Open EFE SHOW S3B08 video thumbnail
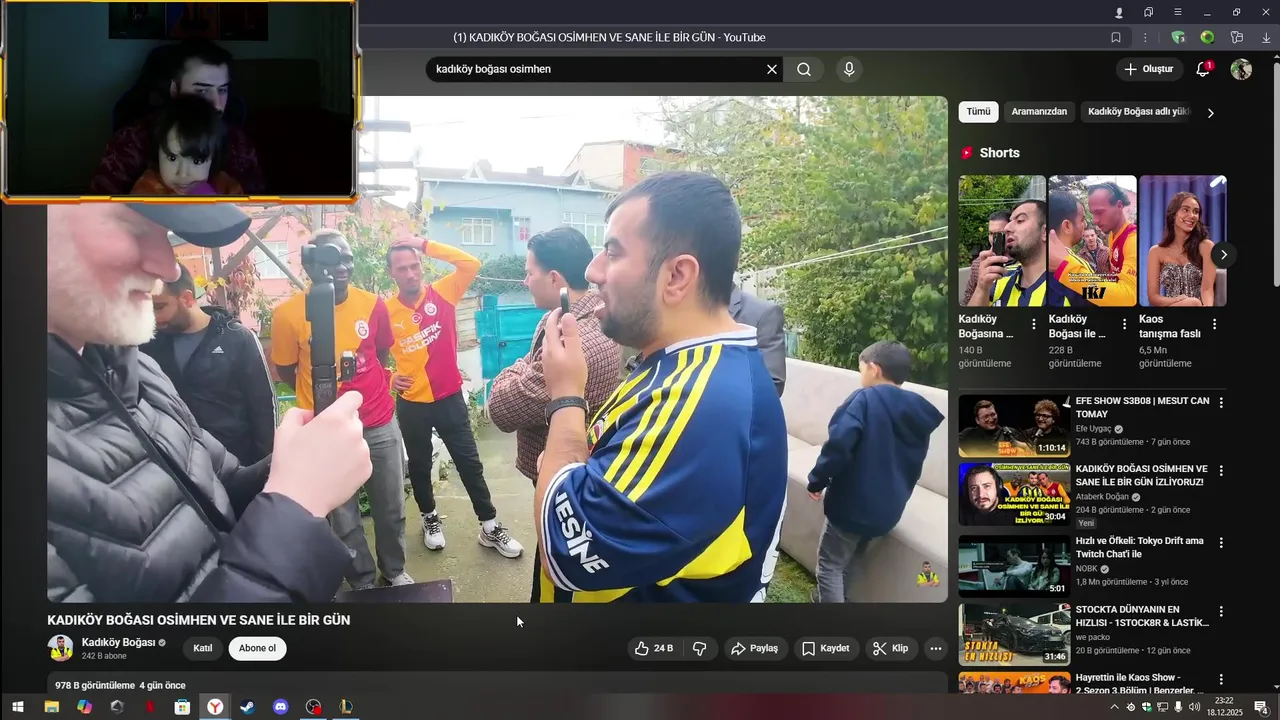The height and width of the screenshot is (720, 1280). click(1014, 426)
